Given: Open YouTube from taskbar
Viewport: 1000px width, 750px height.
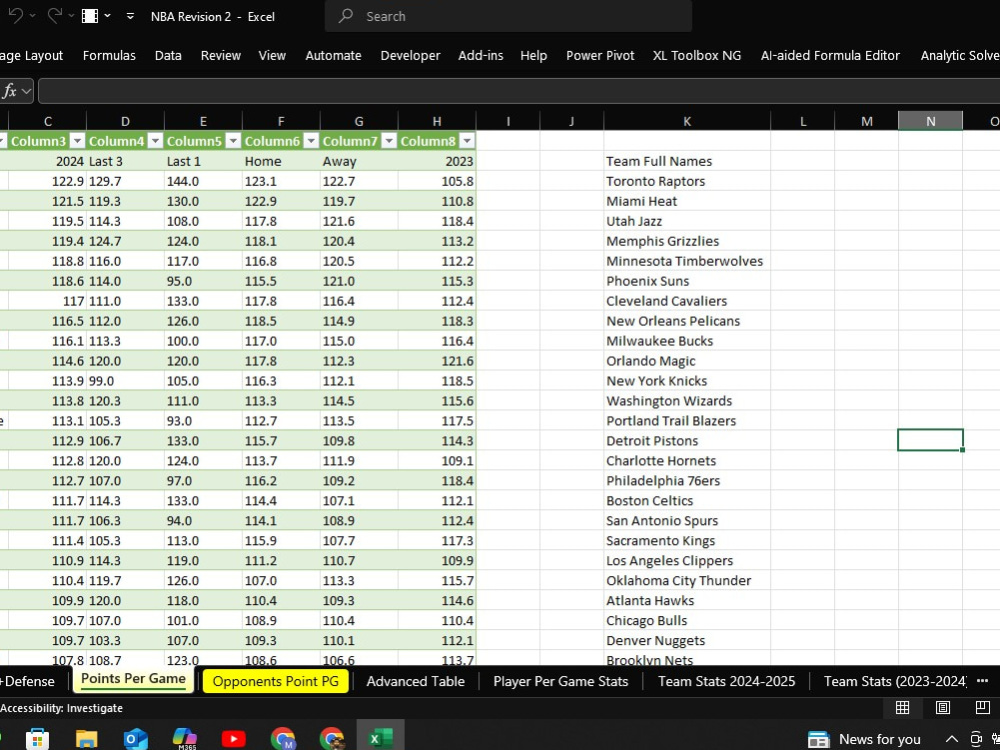Looking at the screenshot, I should click(233, 739).
